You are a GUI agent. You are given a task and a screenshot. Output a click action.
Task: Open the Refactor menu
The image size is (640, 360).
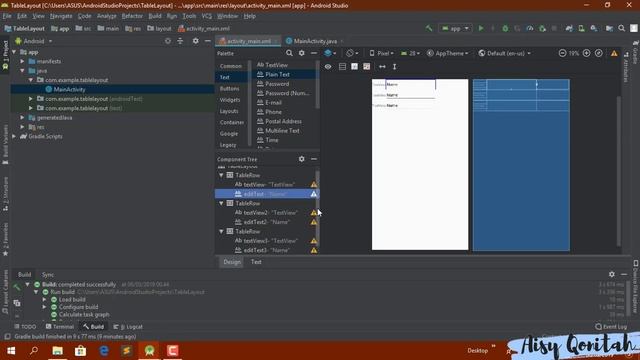pyautogui.click(x=132, y=16)
